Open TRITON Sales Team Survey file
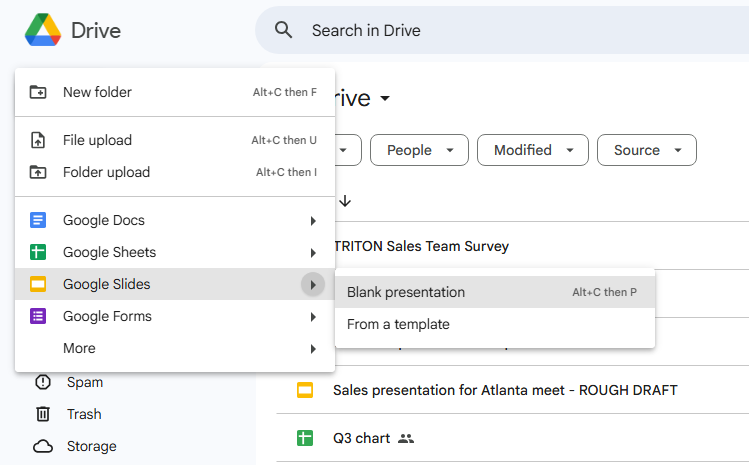Viewport: 749px width, 465px height. [x=421, y=246]
